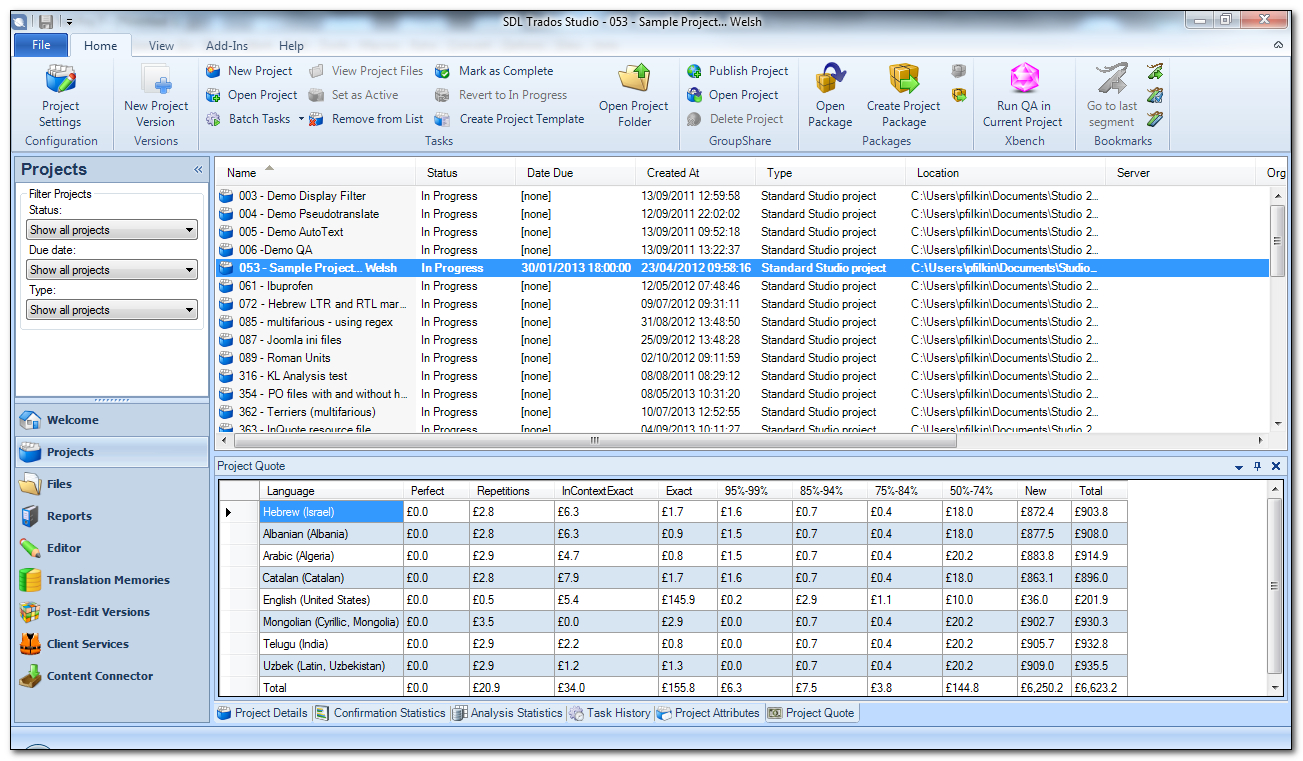Screen dimensions: 1303x761
Task: Close the Project Quote panel
Action: [1276, 466]
